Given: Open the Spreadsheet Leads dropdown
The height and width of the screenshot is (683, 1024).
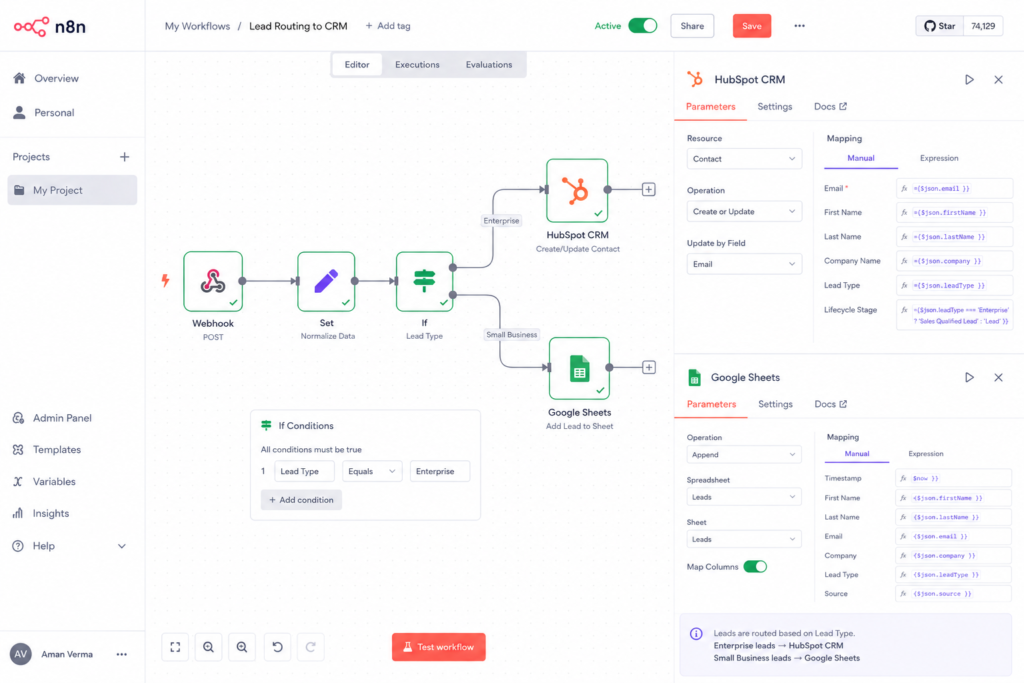Looking at the screenshot, I should [744, 497].
